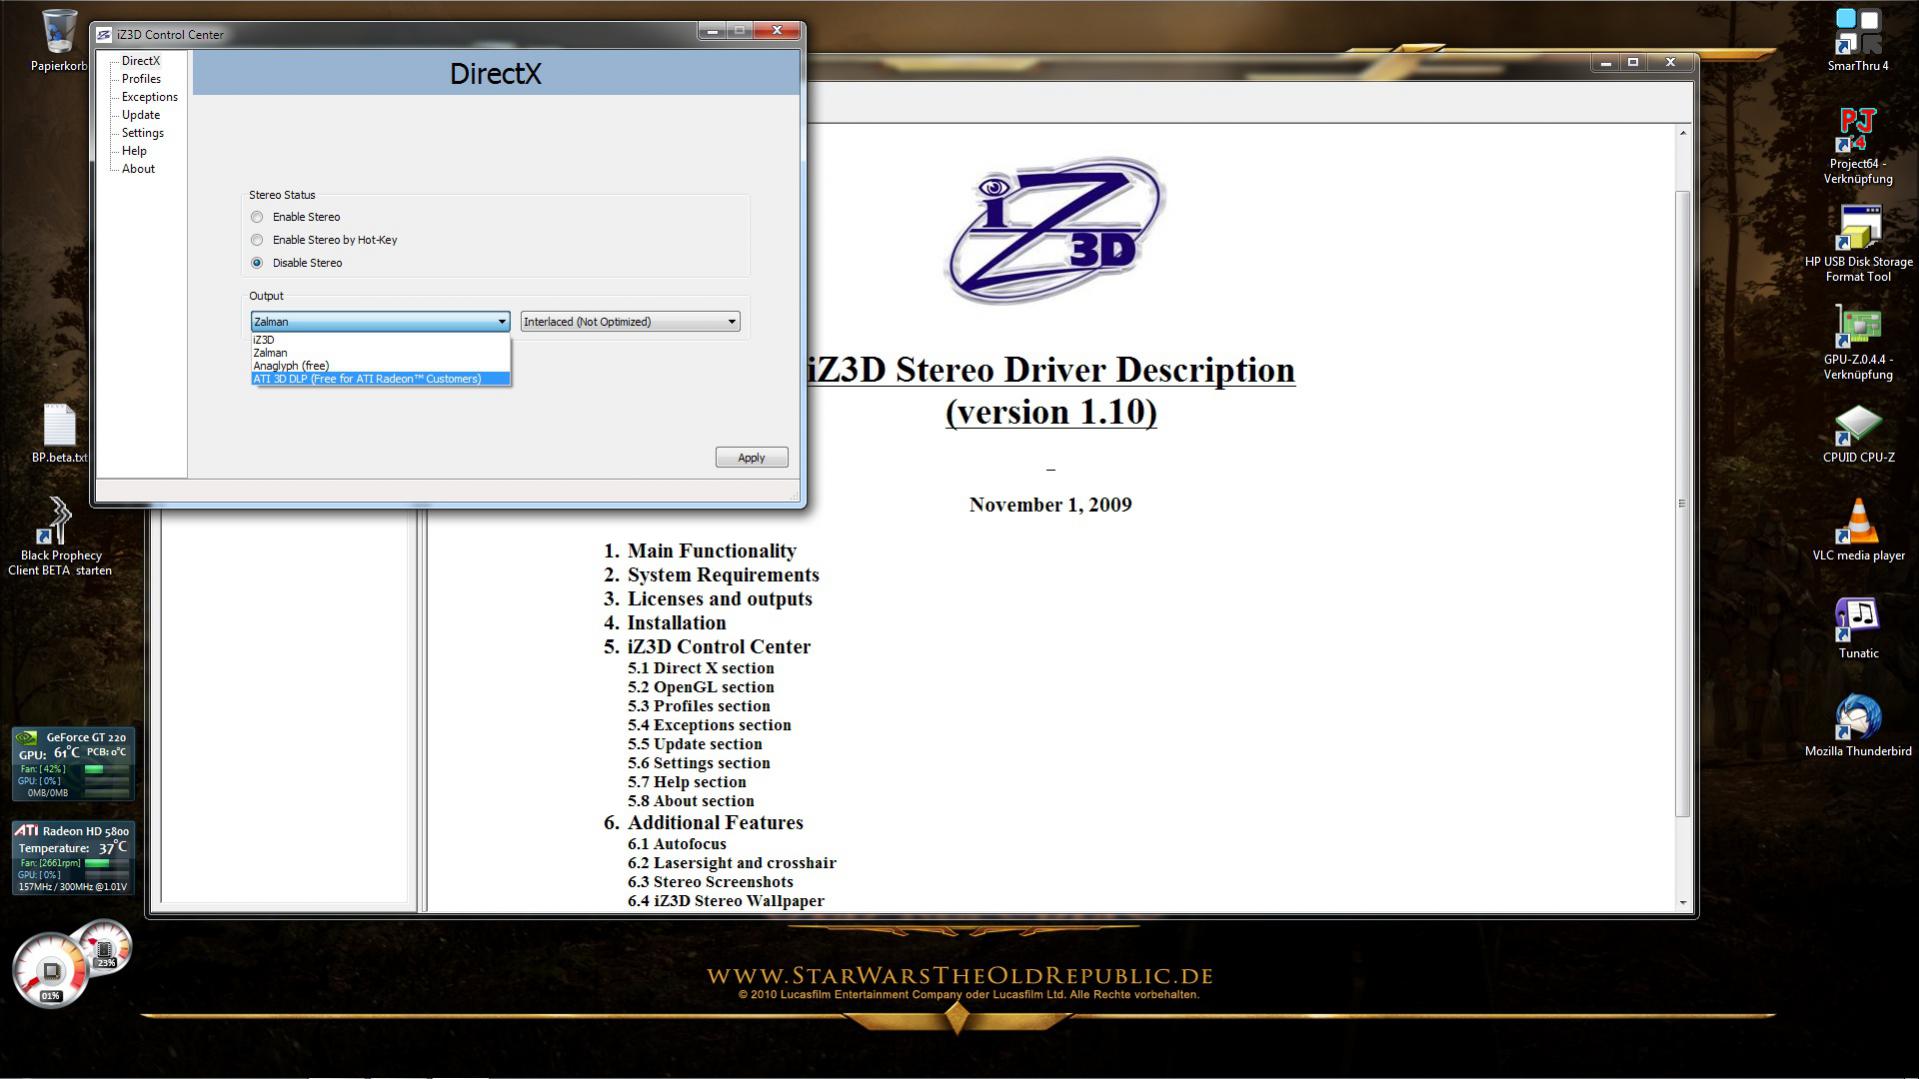Open the BP.beta.txt file icon
Screen dimensions: 1919x1079
59,435
